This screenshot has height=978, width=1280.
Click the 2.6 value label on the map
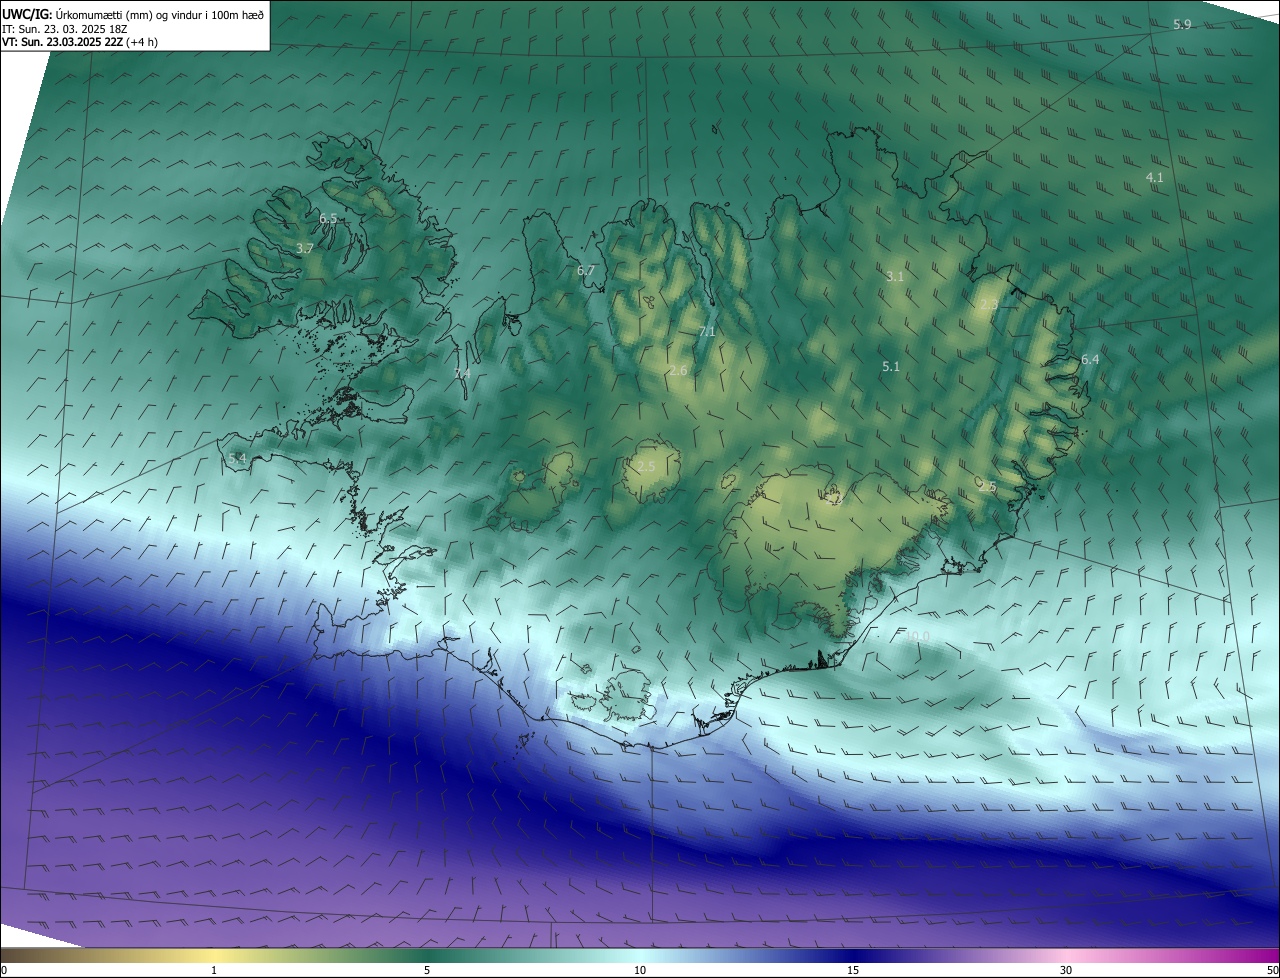coord(678,371)
